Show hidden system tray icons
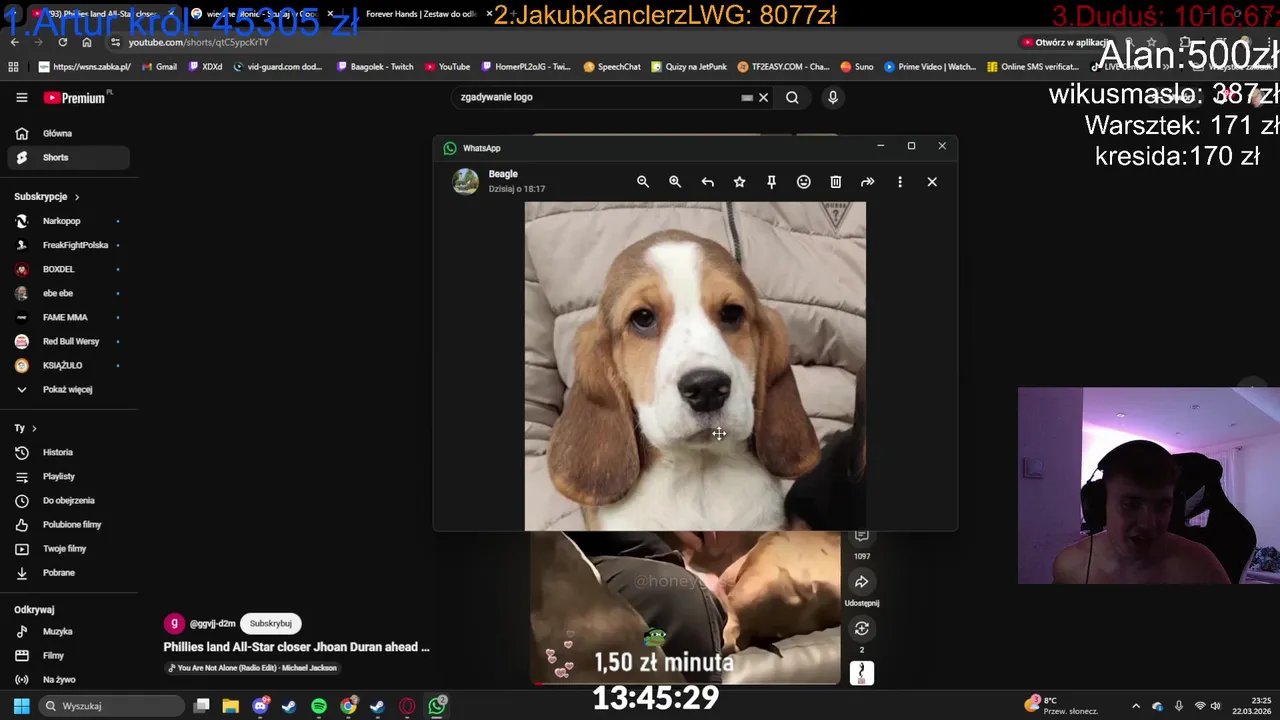1280x720 pixels. [x=1135, y=706]
